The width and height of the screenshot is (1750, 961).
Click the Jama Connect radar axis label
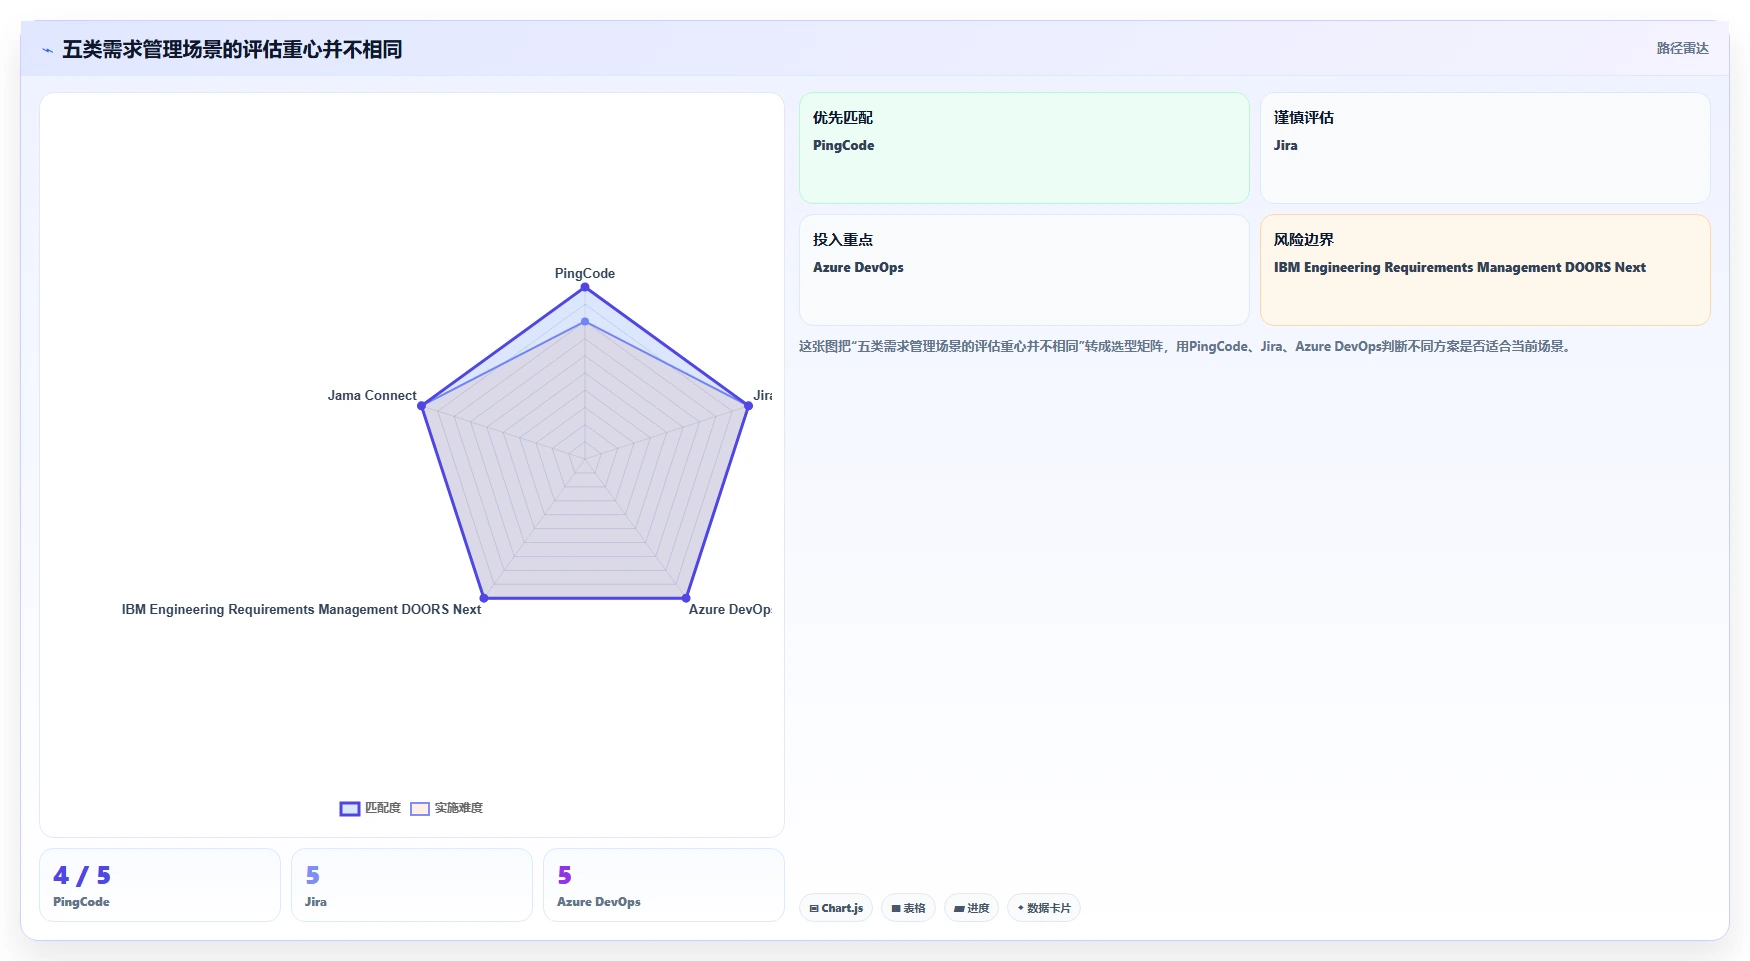click(x=372, y=395)
